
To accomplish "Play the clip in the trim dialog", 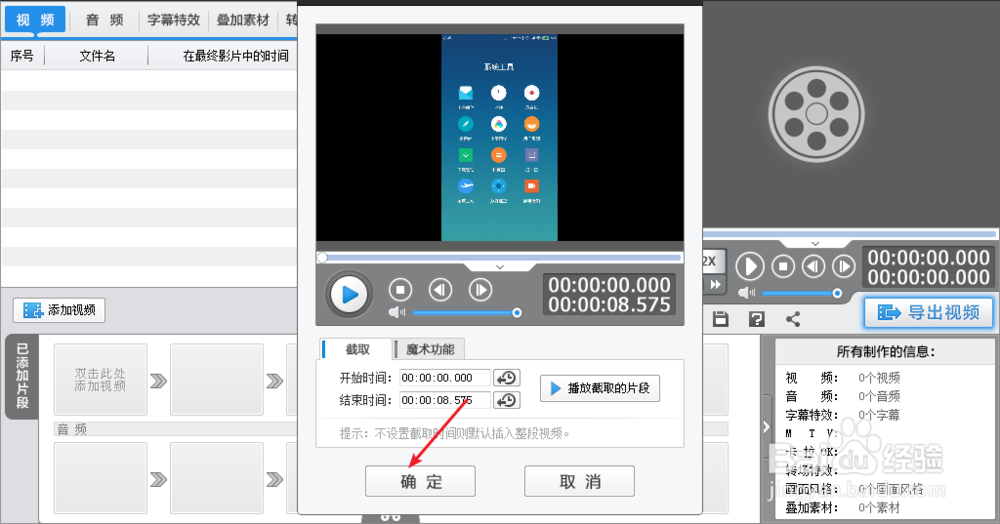I will (349, 295).
